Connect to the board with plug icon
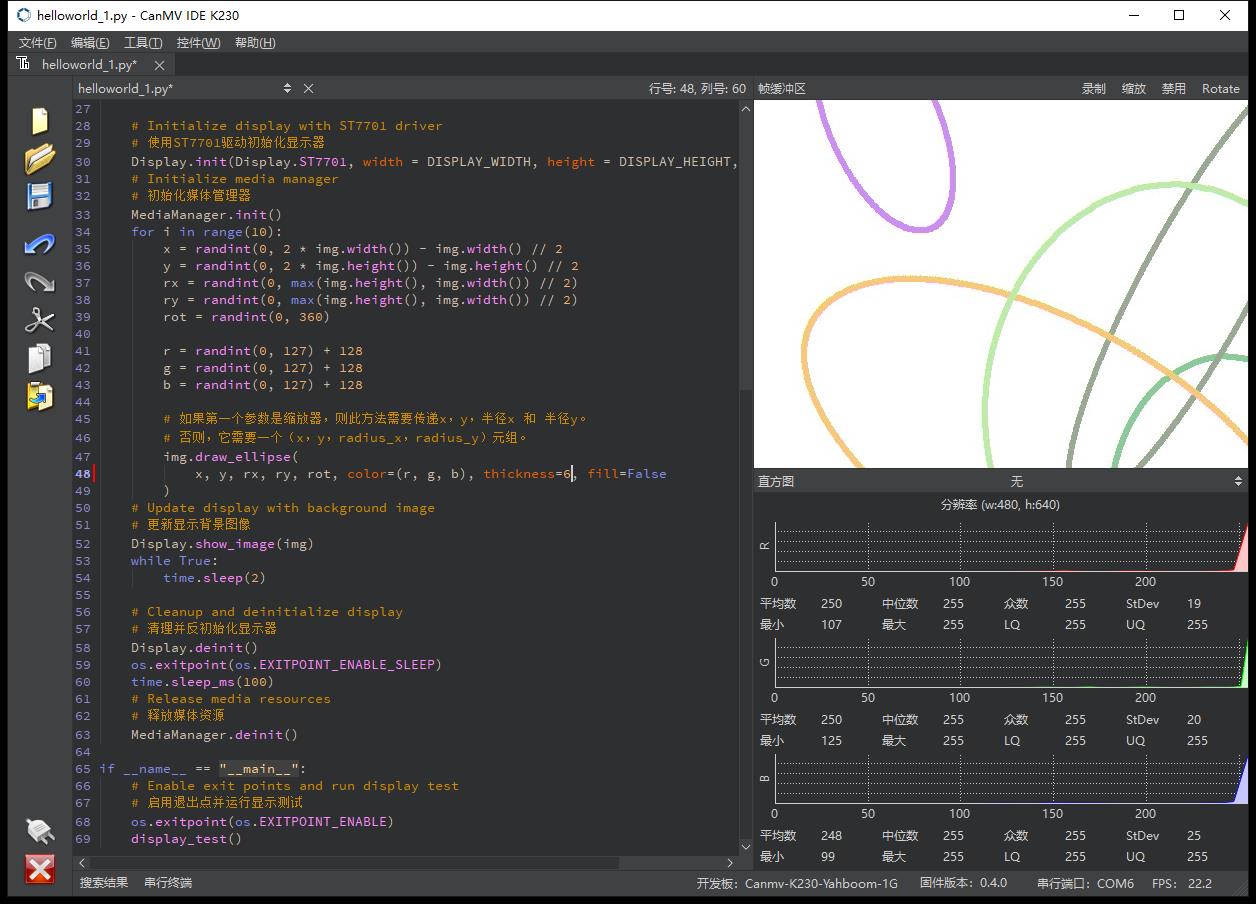Image resolution: width=1256 pixels, height=904 pixels. click(39, 830)
